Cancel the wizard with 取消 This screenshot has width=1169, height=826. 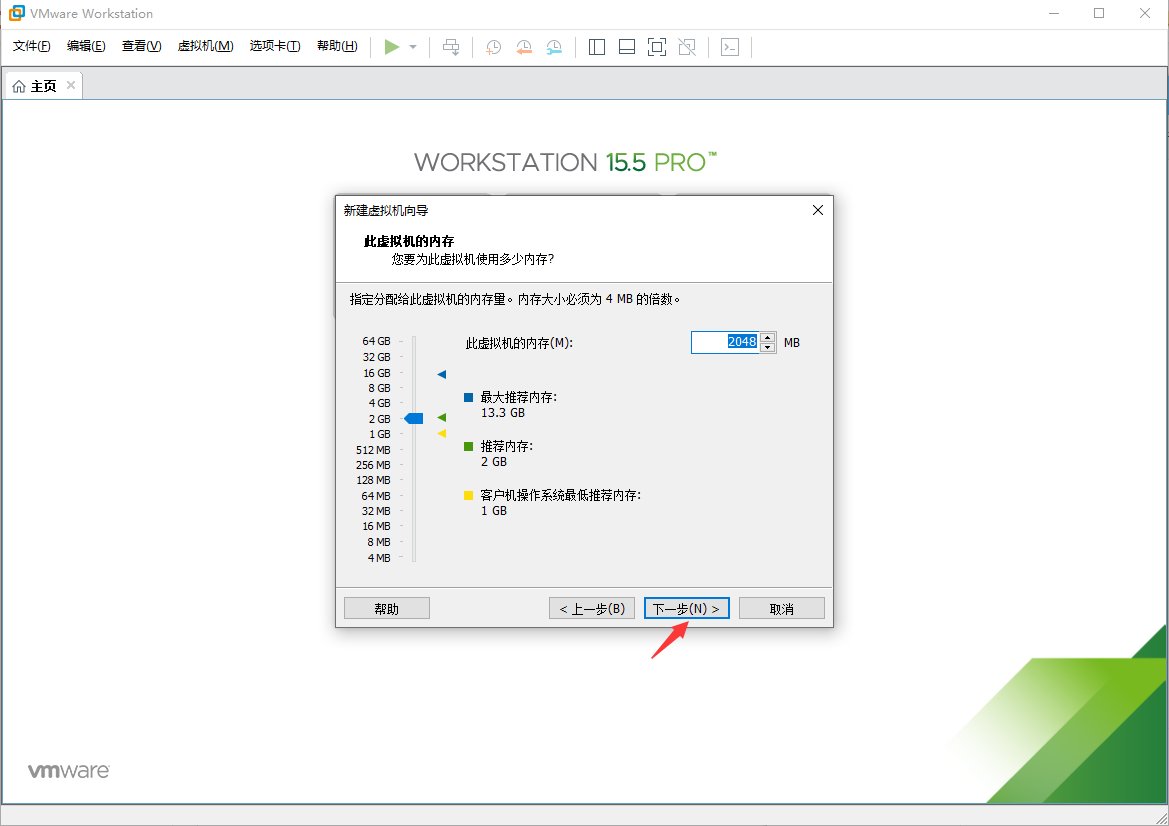pyautogui.click(x=781, y=608)
